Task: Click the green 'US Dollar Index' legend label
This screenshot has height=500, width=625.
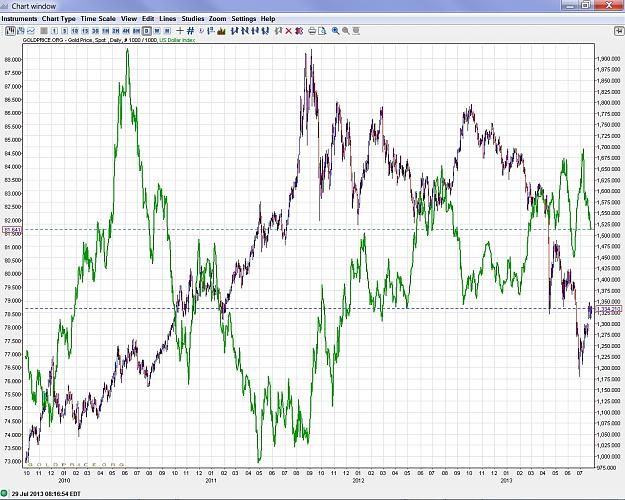Action: (x=177, y=40)
